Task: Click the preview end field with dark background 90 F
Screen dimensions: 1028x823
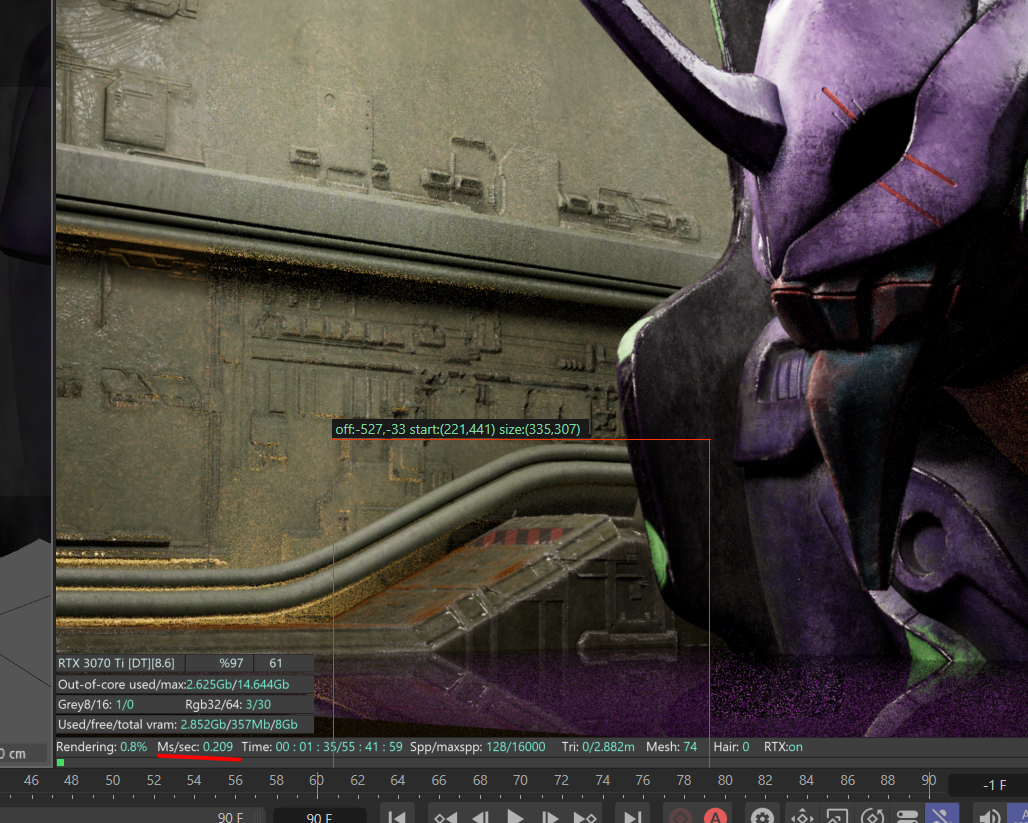Action: click(319, 817)
